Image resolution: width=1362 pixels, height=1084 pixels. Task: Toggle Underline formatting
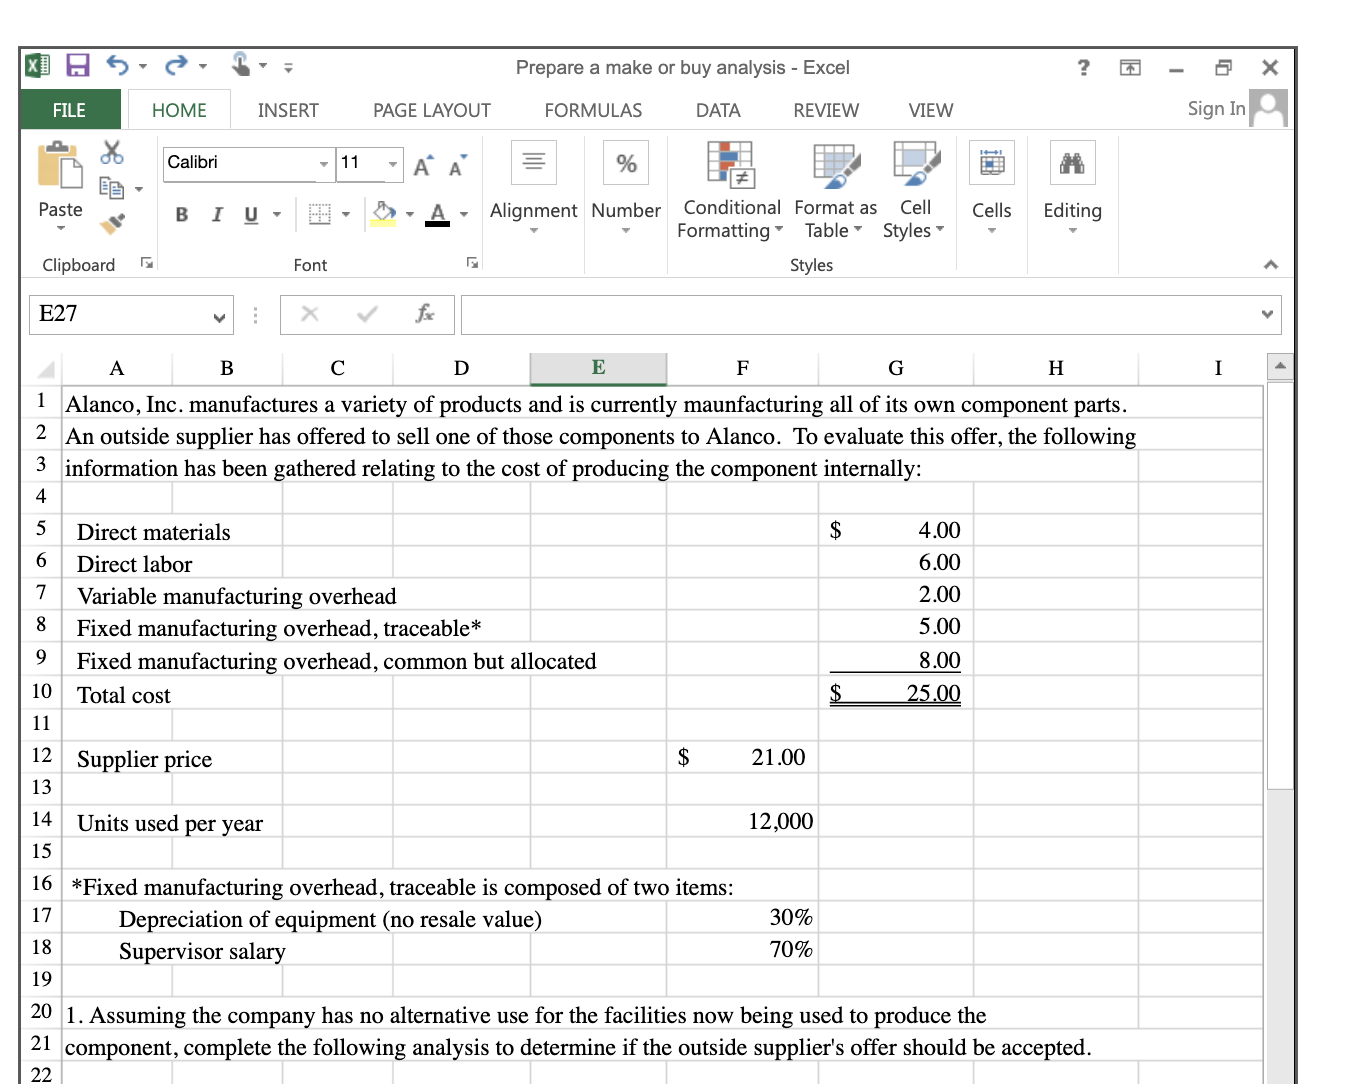coord(250,214)
